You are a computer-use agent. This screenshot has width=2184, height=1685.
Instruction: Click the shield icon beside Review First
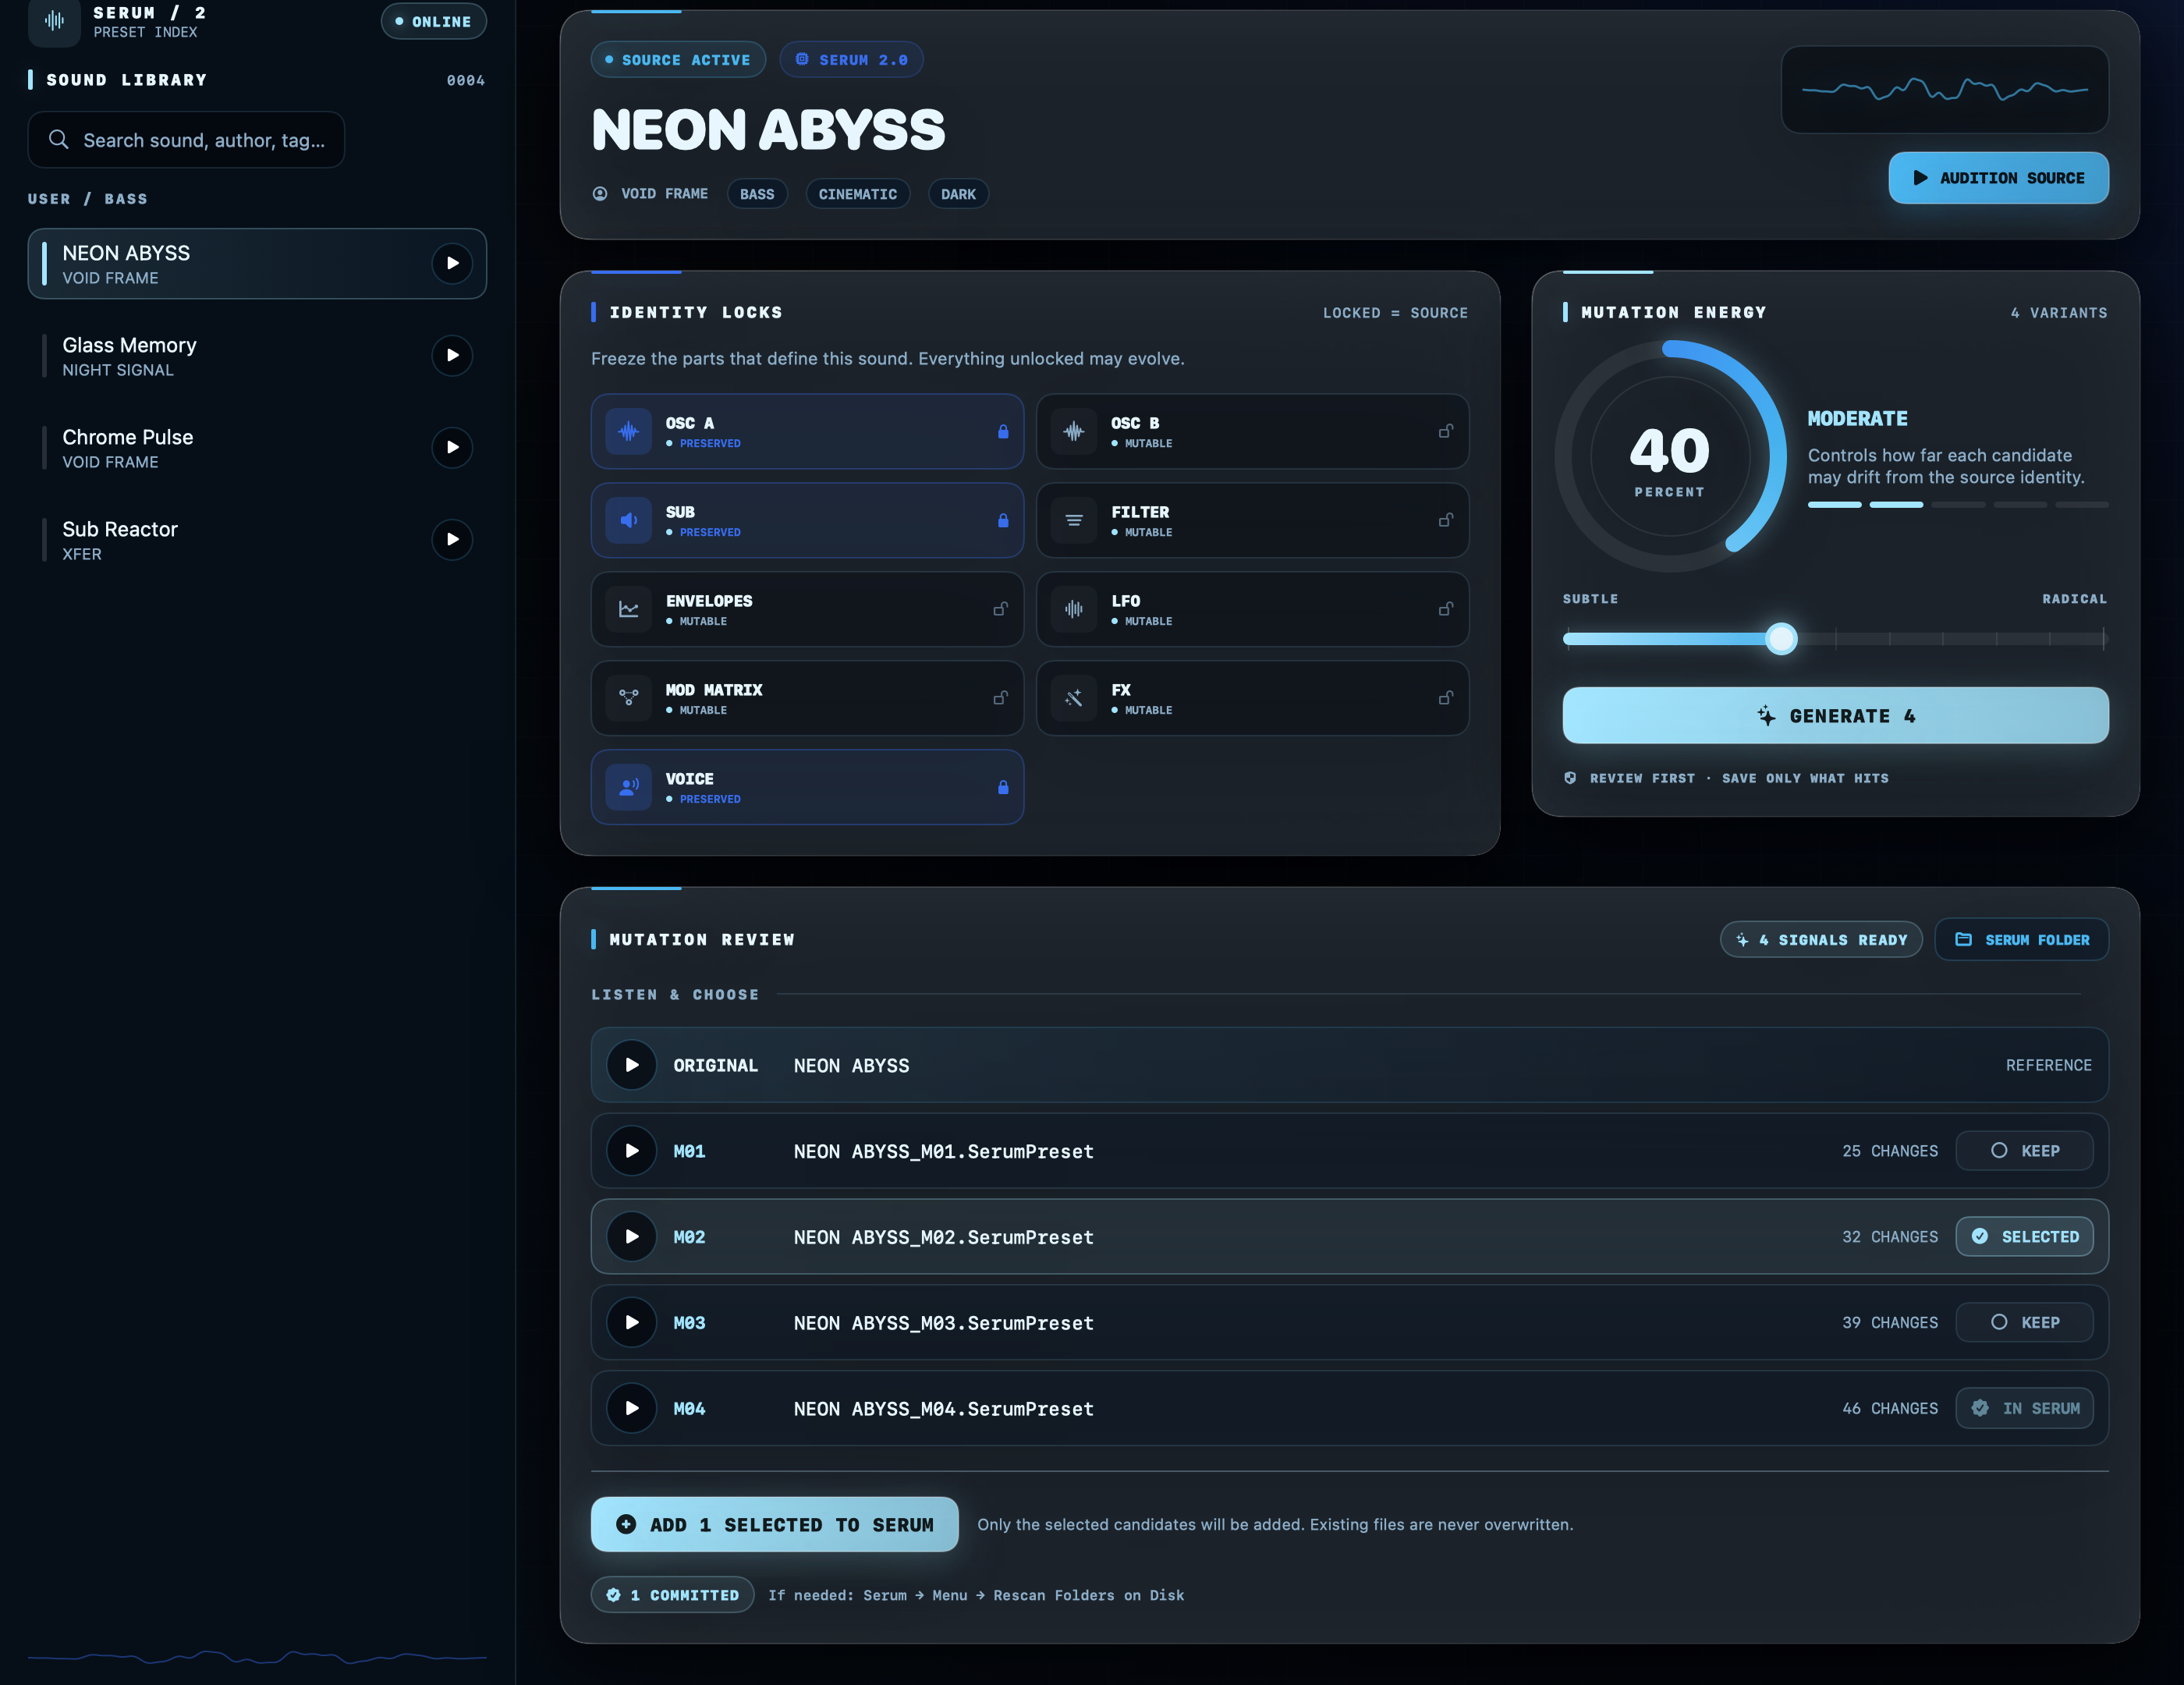click(x=1570, y=779)
